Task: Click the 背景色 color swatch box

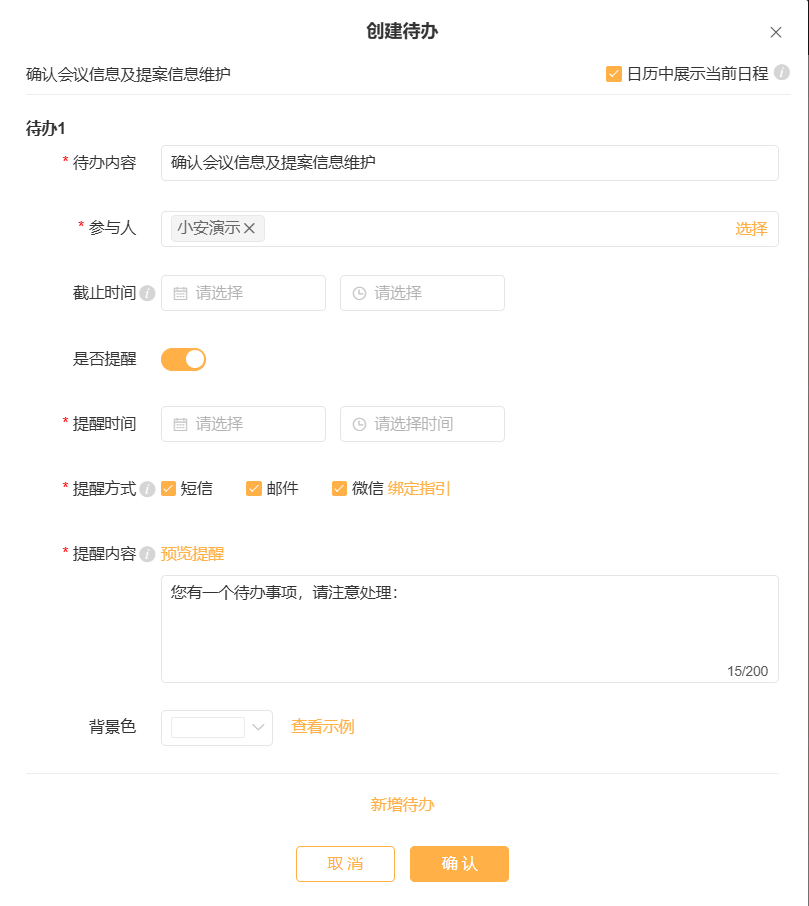Action: 208,727
